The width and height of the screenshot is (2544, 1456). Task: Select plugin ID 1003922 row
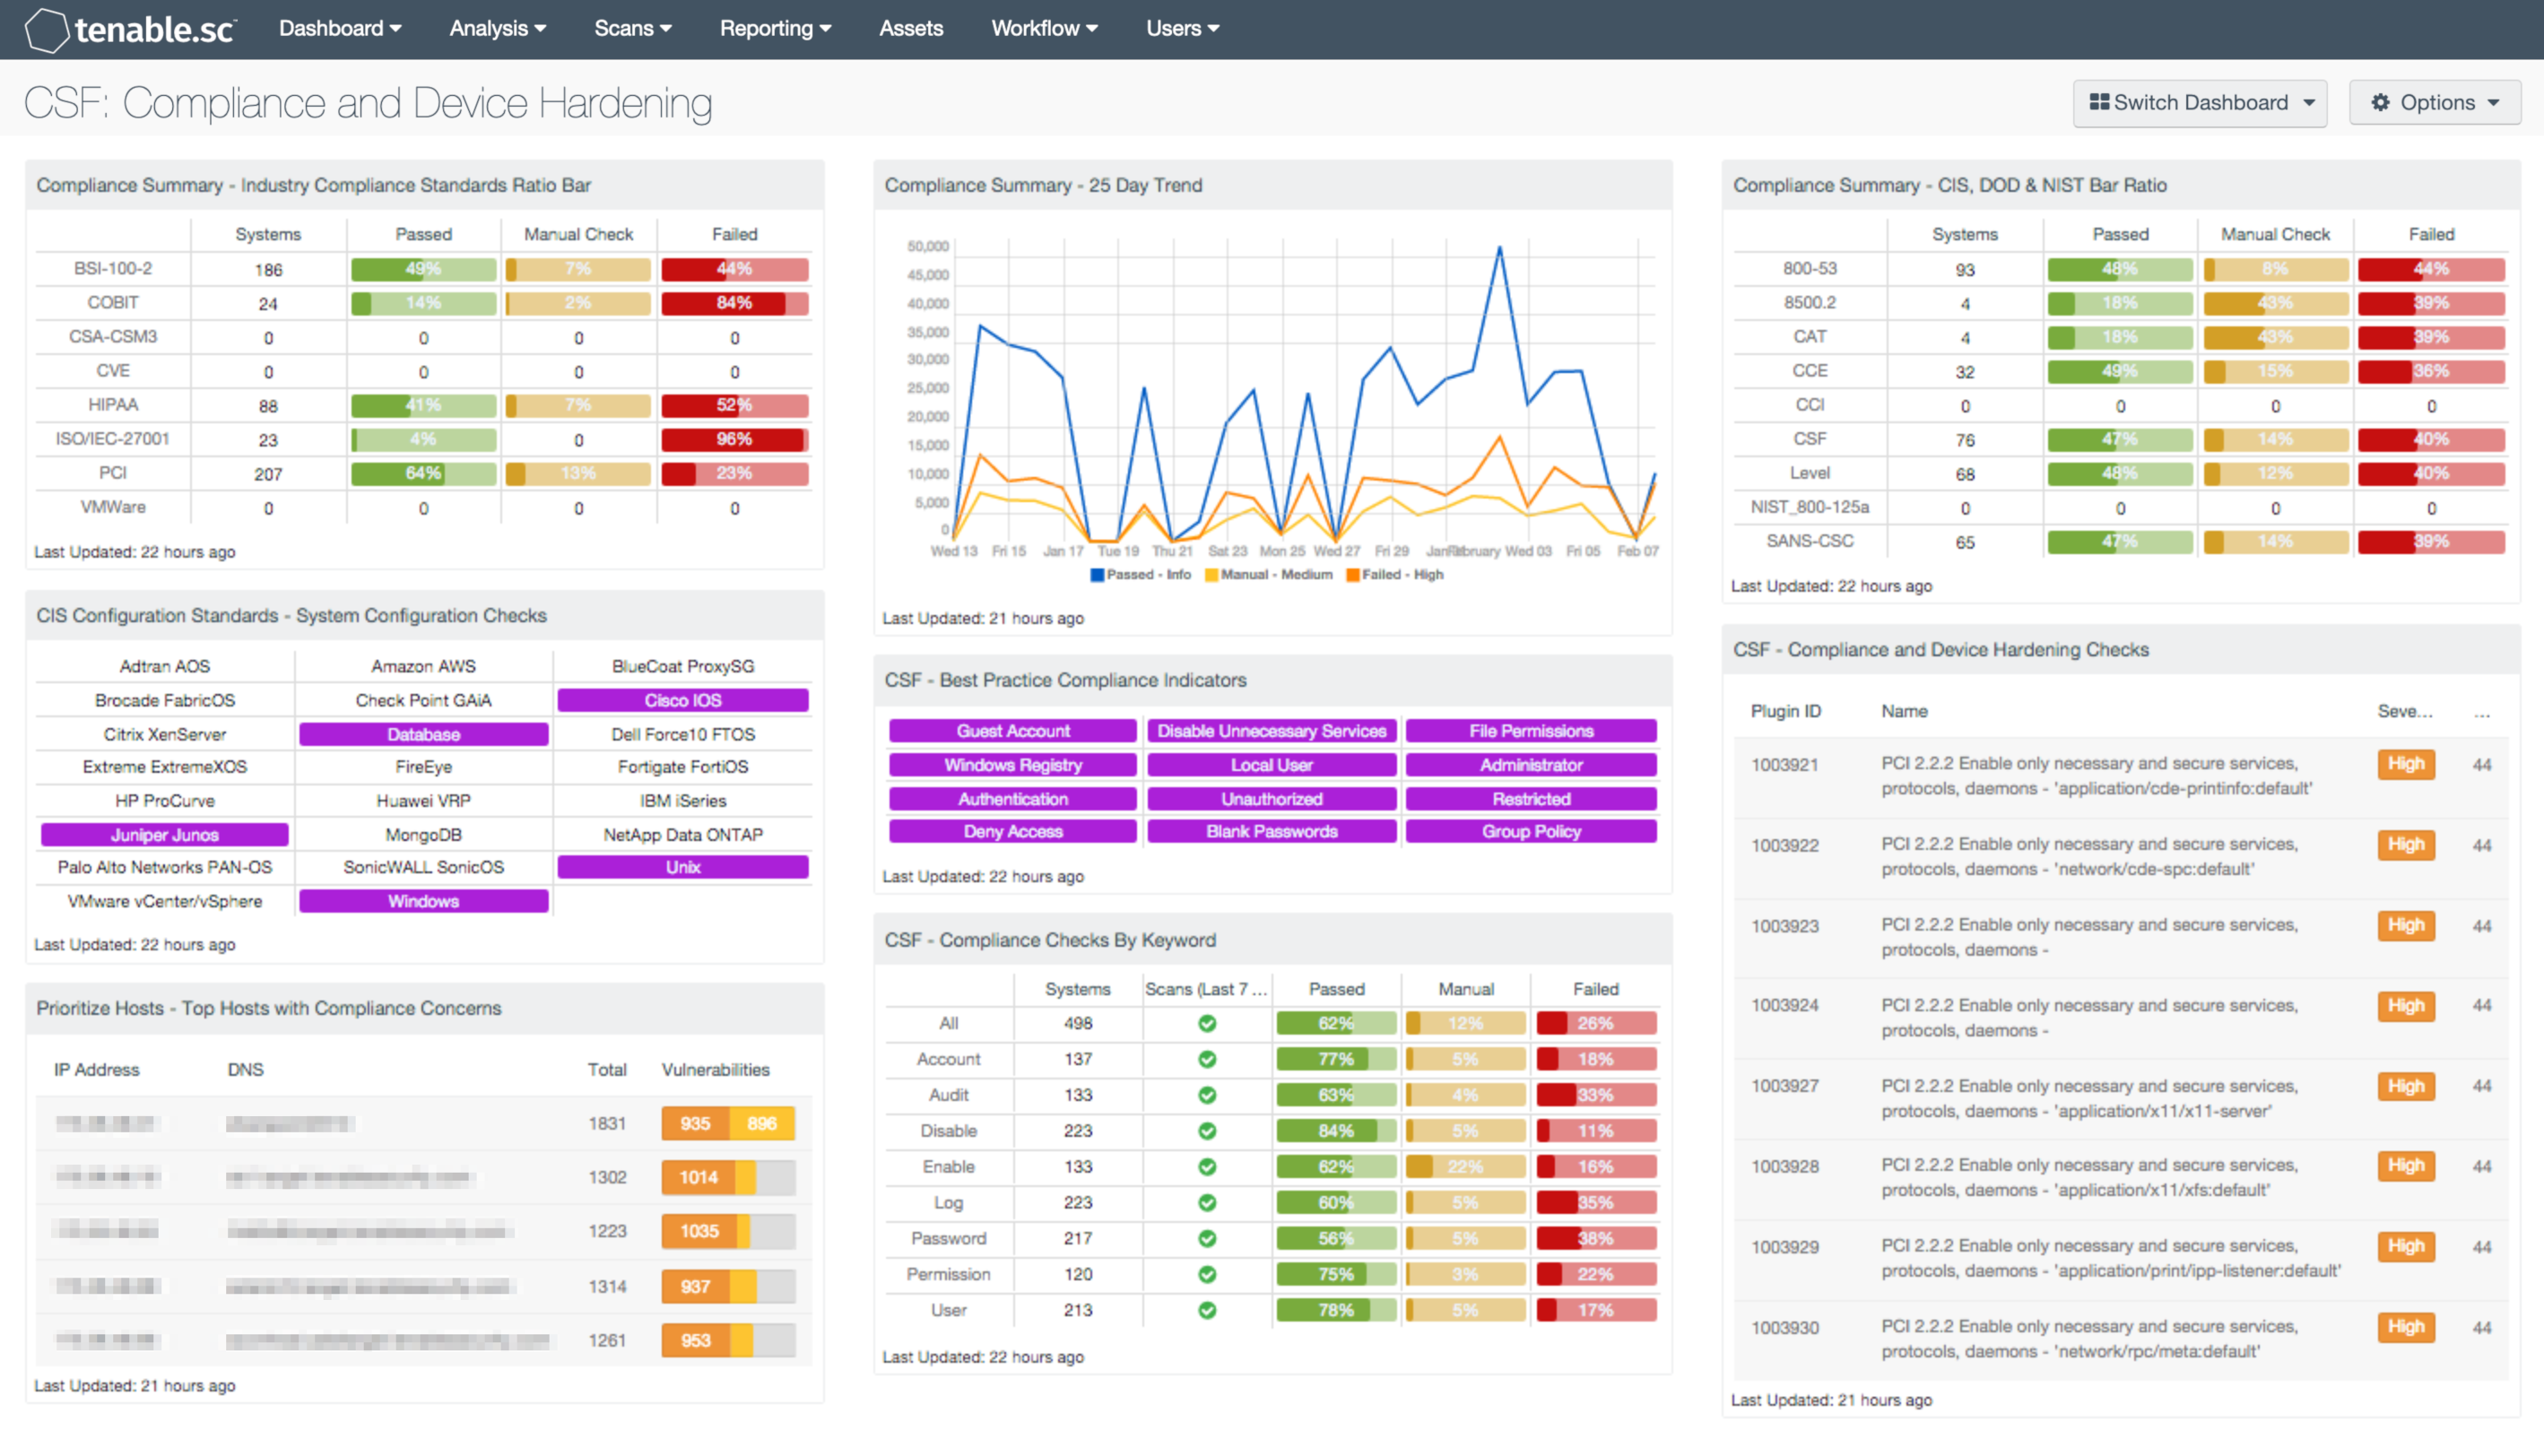click(2121, 857)
